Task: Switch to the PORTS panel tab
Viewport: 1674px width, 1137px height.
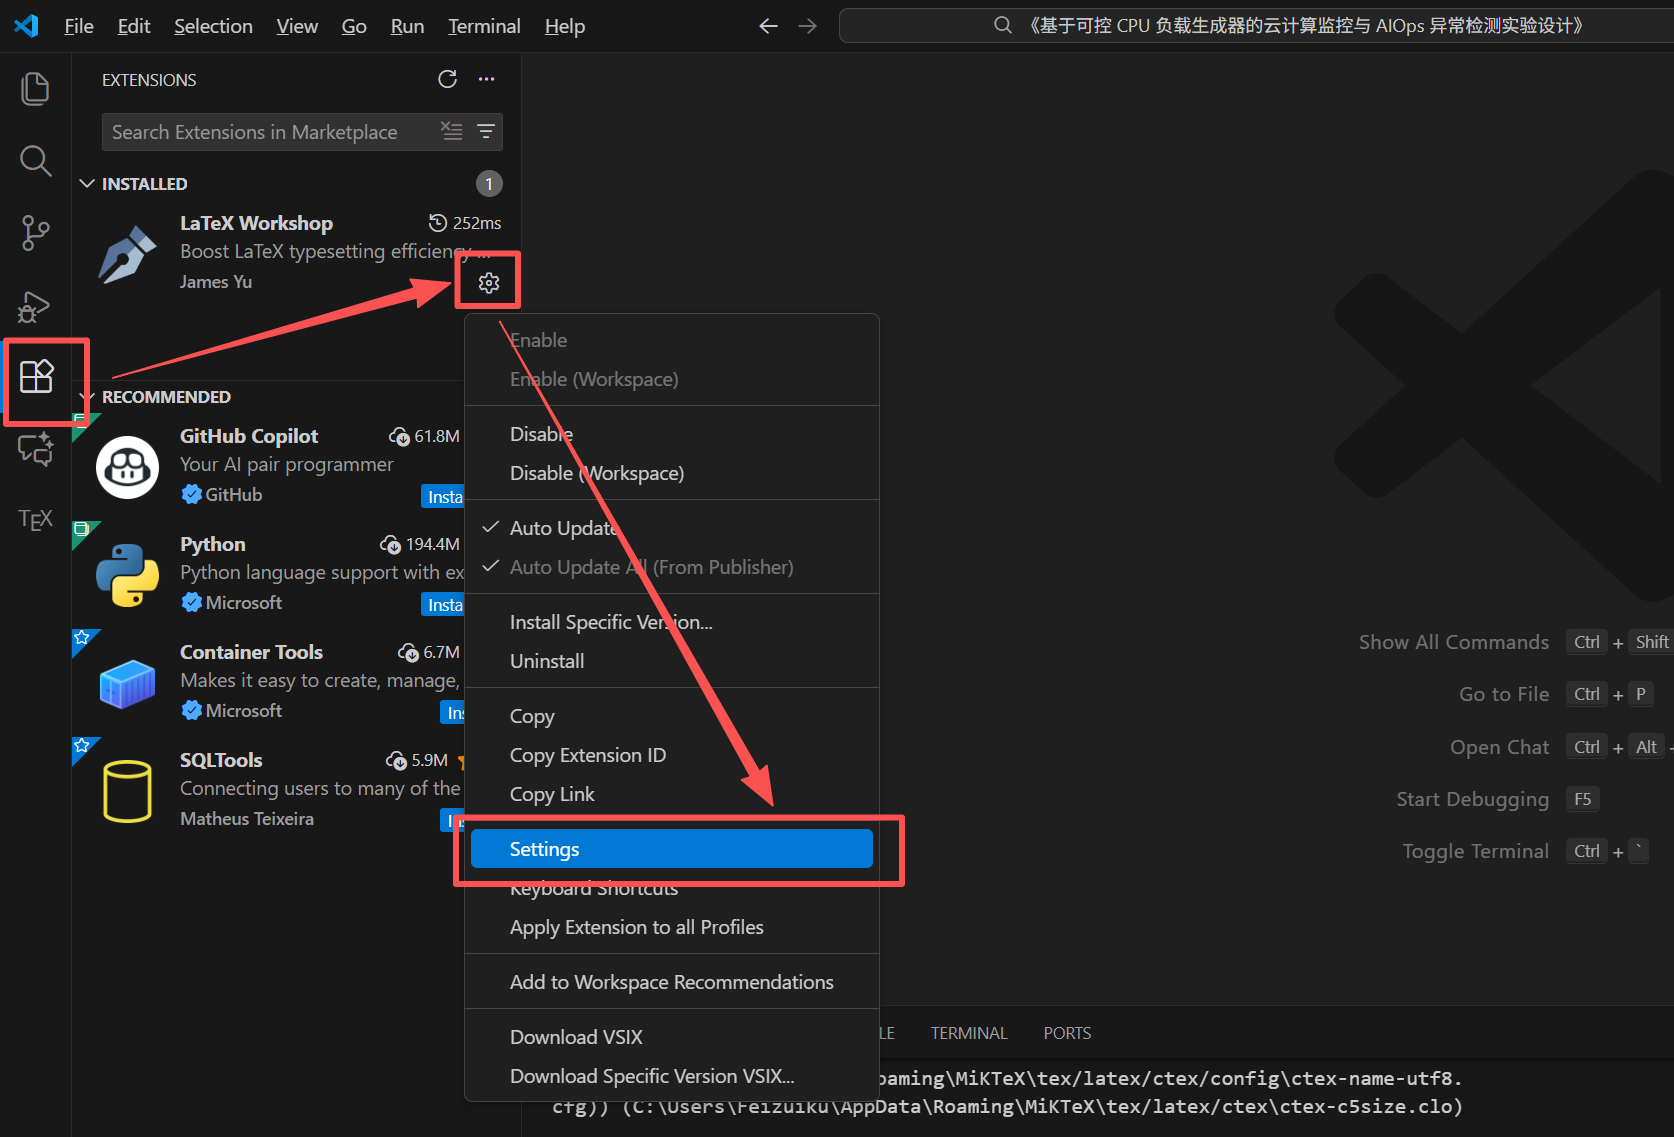Action: point(1067,1033)
